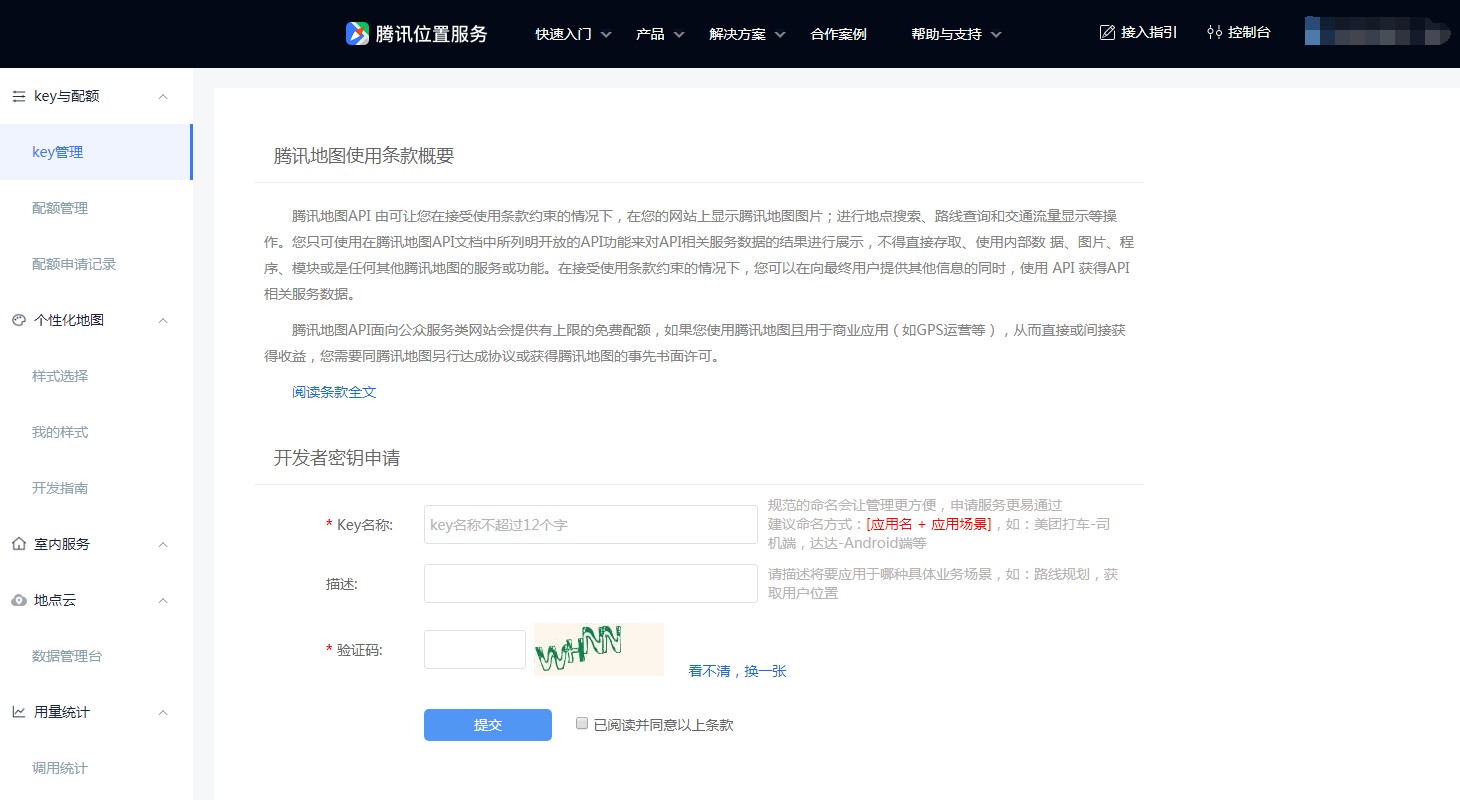Click the blurred user account area
Screen dimensions: 1460x800
click(x=1378, y=31)
